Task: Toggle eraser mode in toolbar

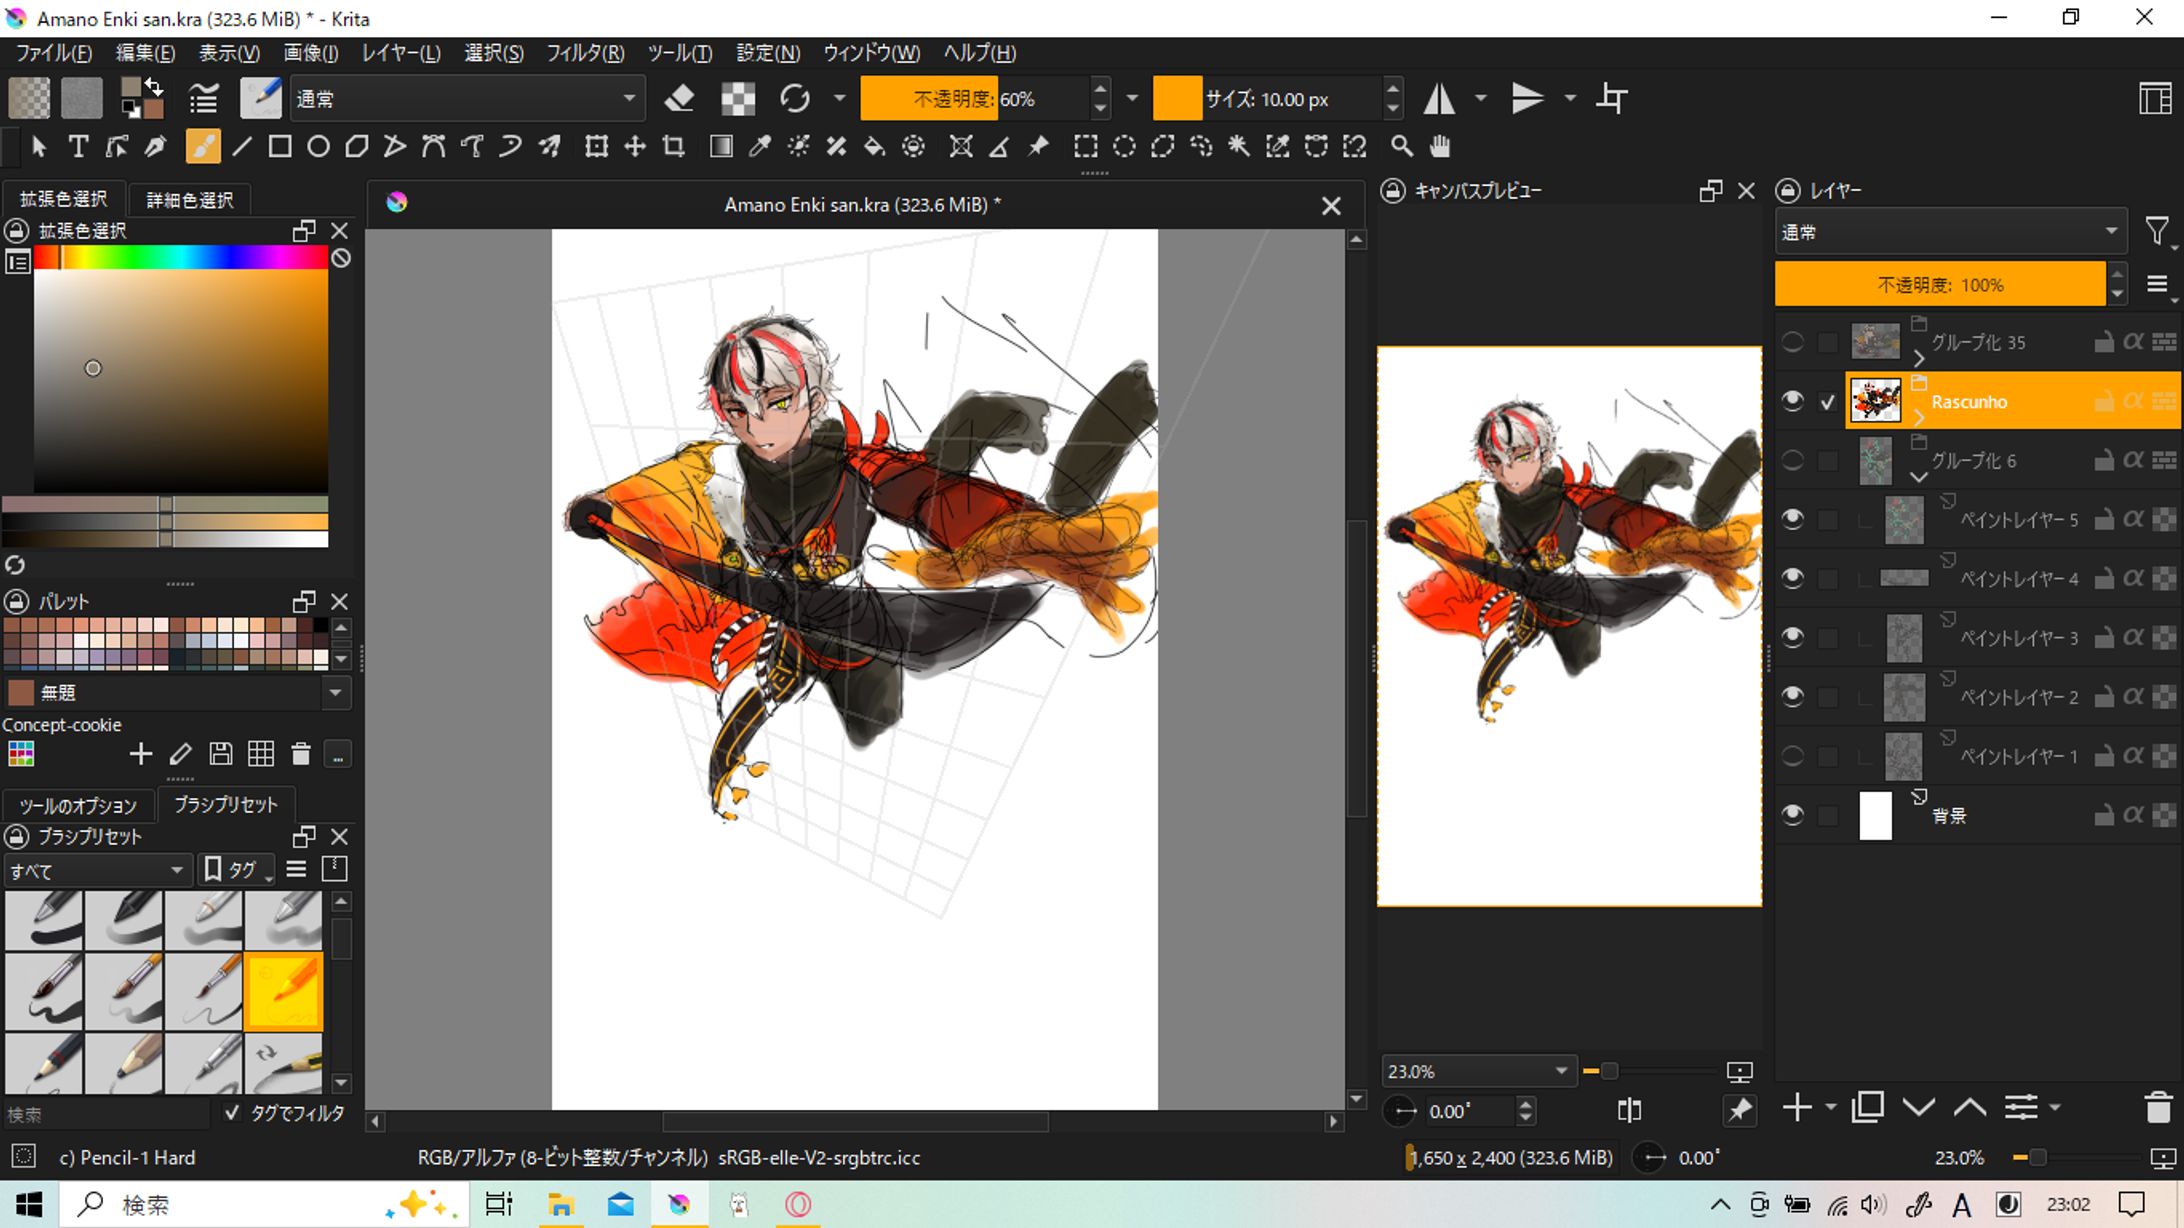Action: tap(680, 98)
